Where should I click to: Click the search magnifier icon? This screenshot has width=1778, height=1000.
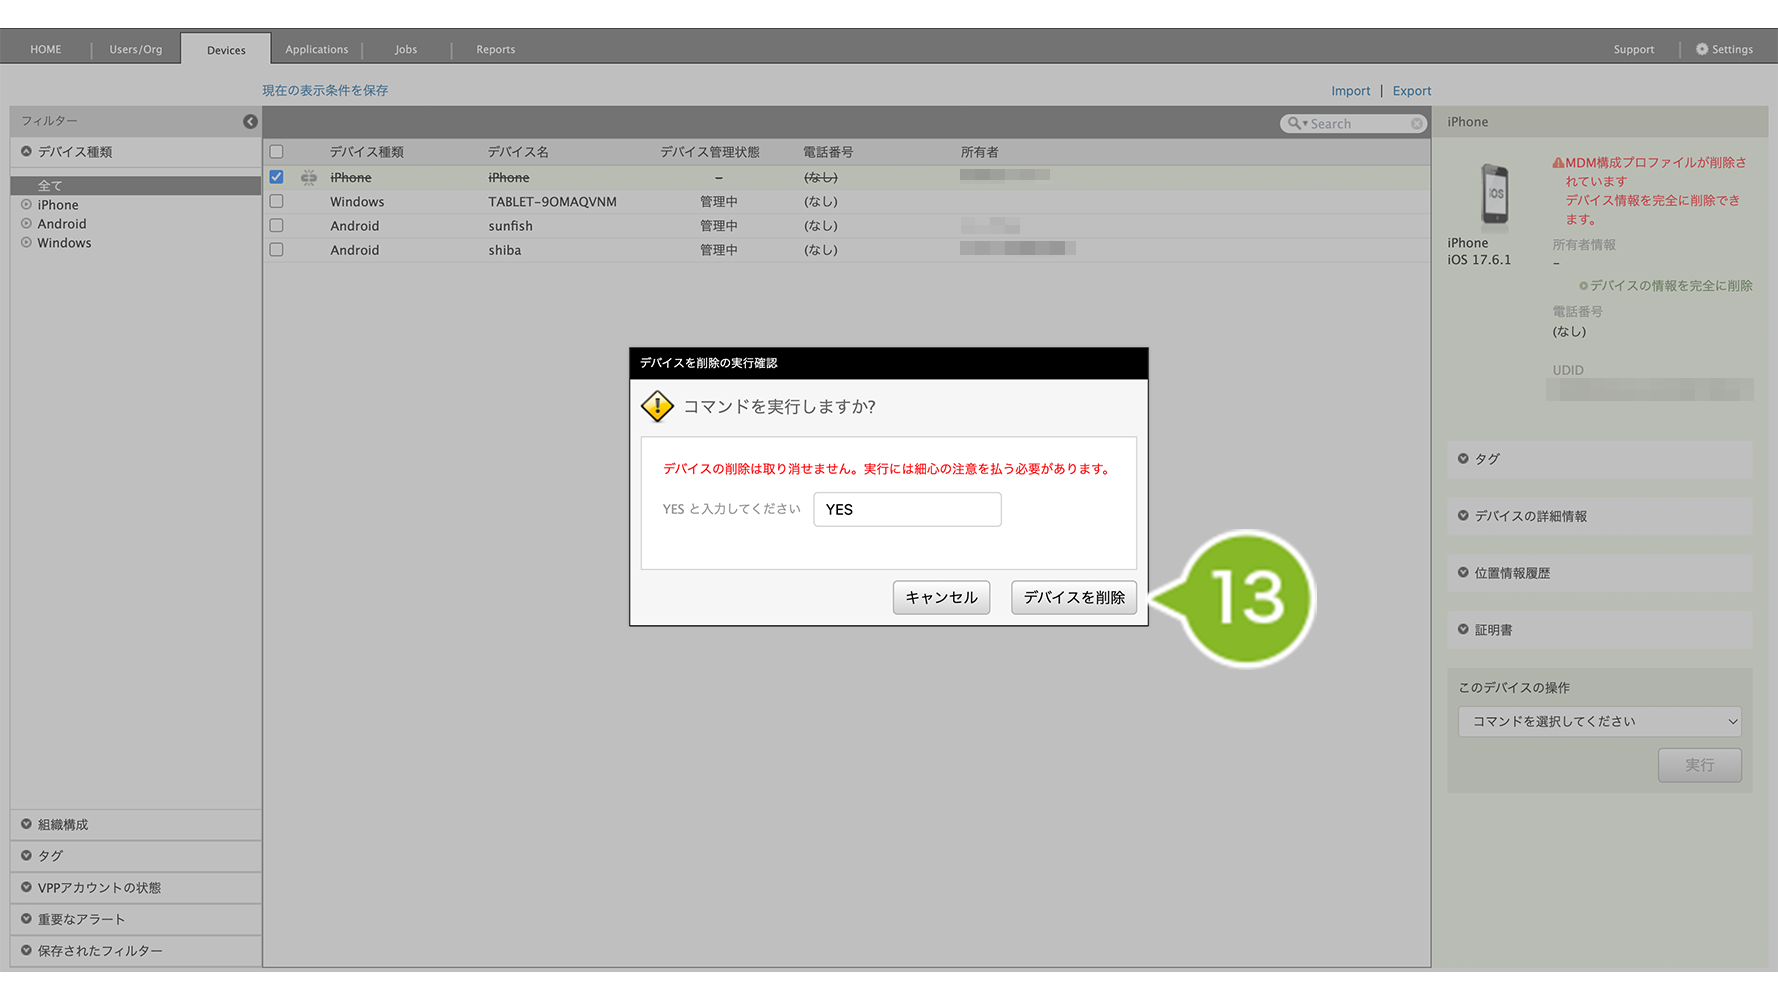(1296, 123)
